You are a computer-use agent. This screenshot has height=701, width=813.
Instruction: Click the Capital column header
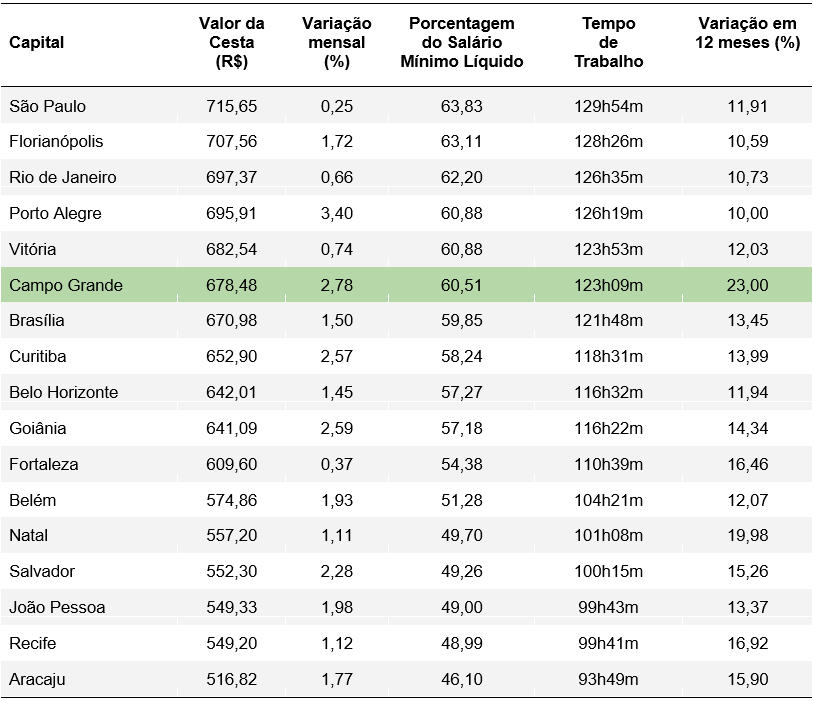point(37,43)
